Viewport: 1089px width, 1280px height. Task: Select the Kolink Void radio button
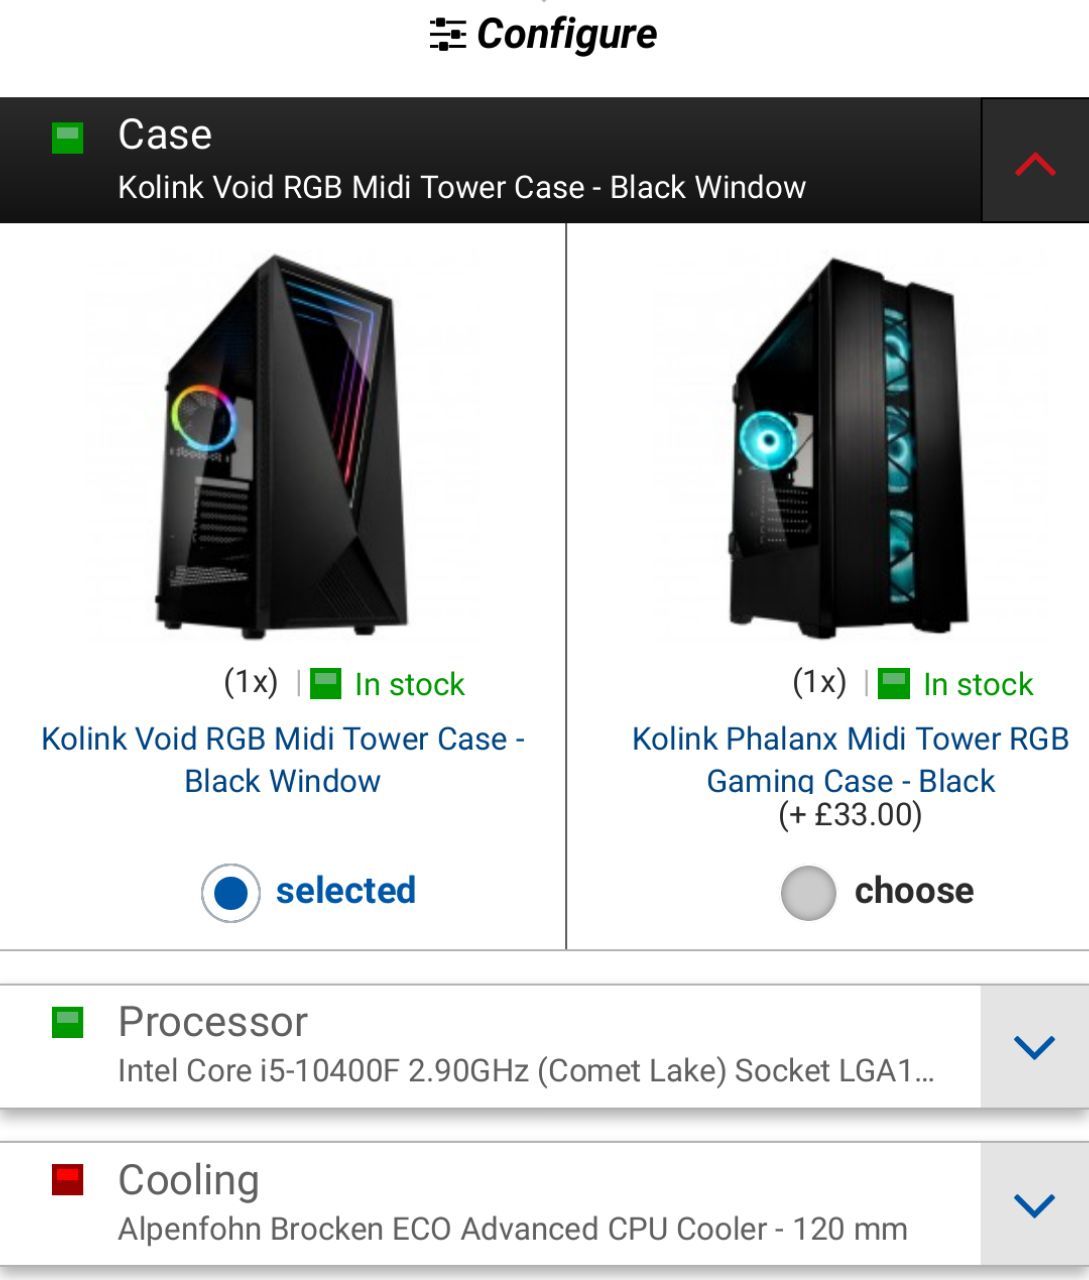click(231, 892)
